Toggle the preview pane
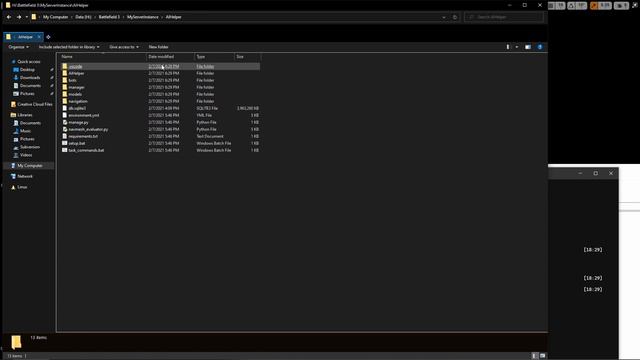The width and height of the screenshot is (640, 360). point(528,47)
